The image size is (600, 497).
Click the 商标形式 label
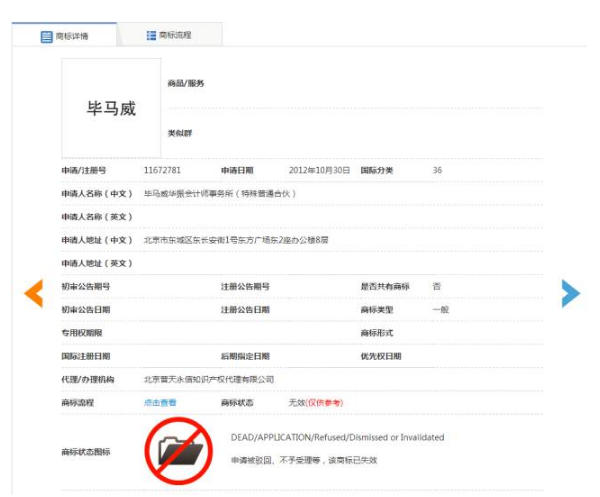(377, 333)
